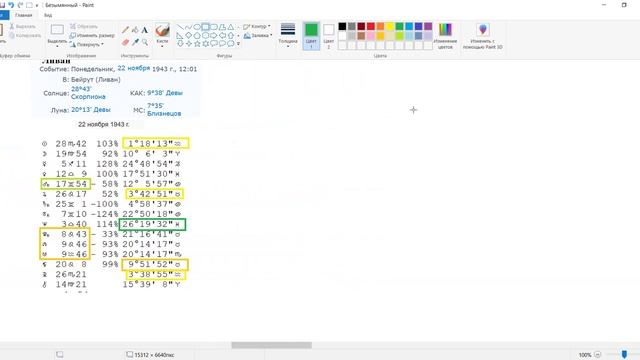
Task: Choose the Rounded rectangle shape
Action: tap(214, 27)
